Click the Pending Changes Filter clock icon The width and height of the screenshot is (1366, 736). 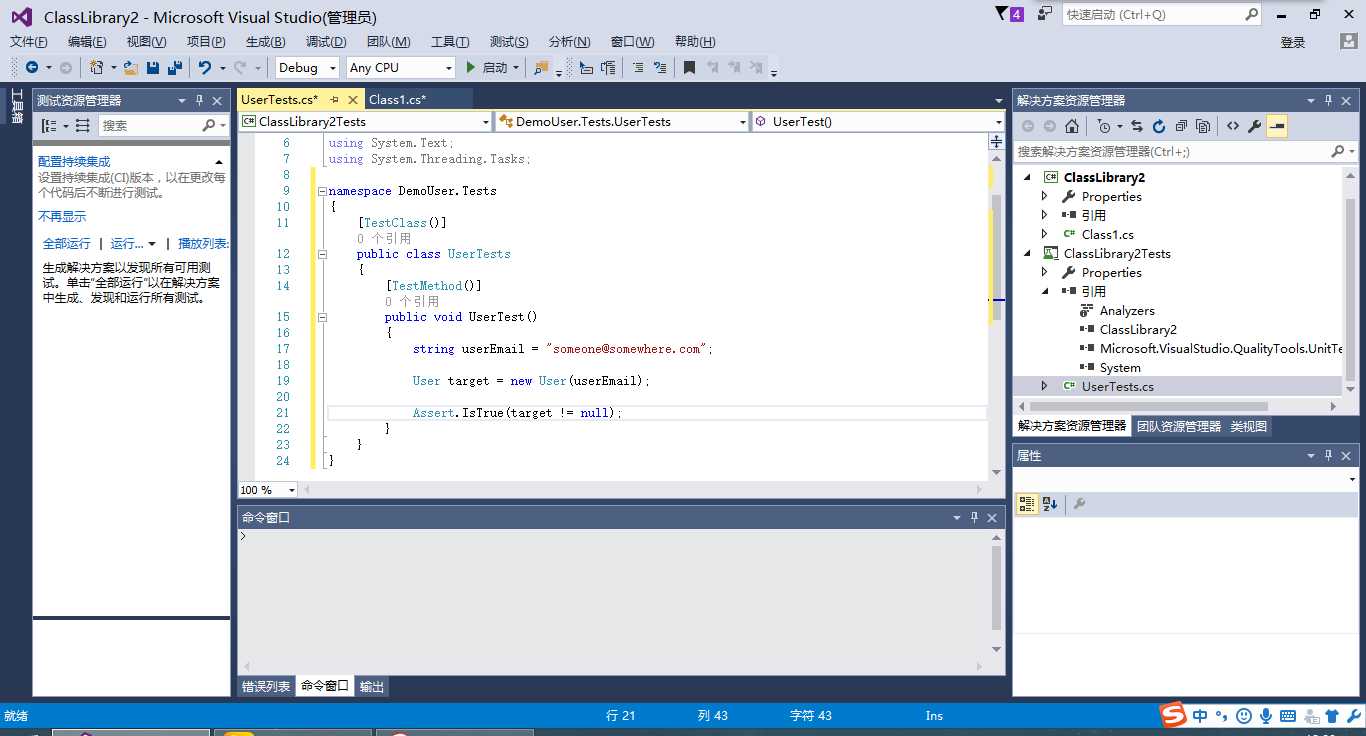click(1104, 126)
